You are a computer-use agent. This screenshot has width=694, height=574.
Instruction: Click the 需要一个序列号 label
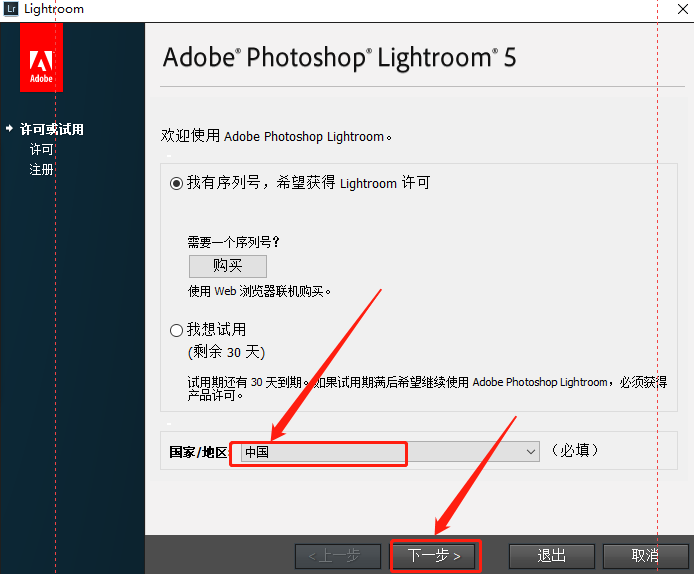[x=234, y=242]
